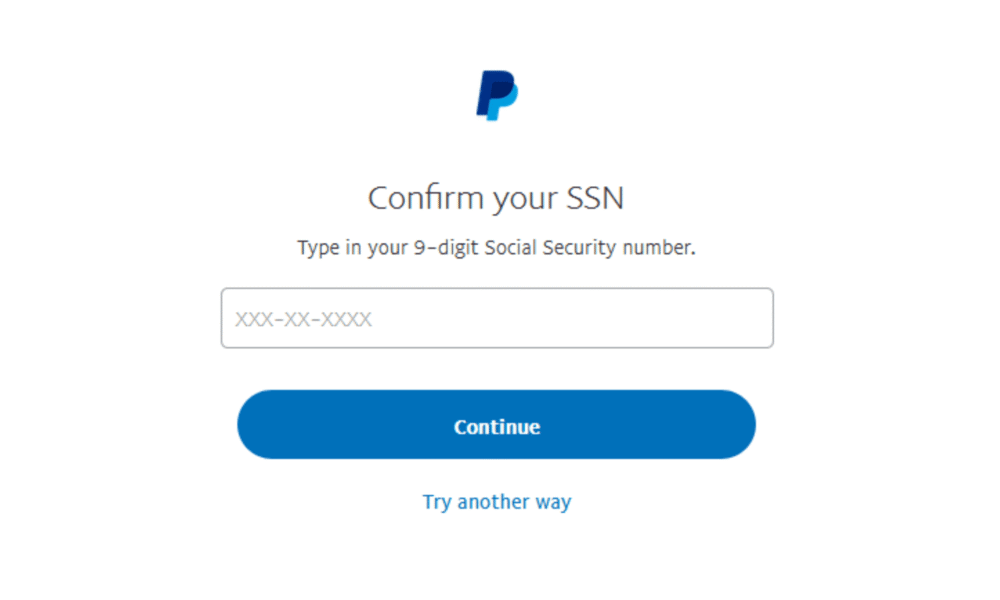The height and width of the screenshot is (600, 1000).
Task: Submit the SSN with Continue
Action: [497, 425]
